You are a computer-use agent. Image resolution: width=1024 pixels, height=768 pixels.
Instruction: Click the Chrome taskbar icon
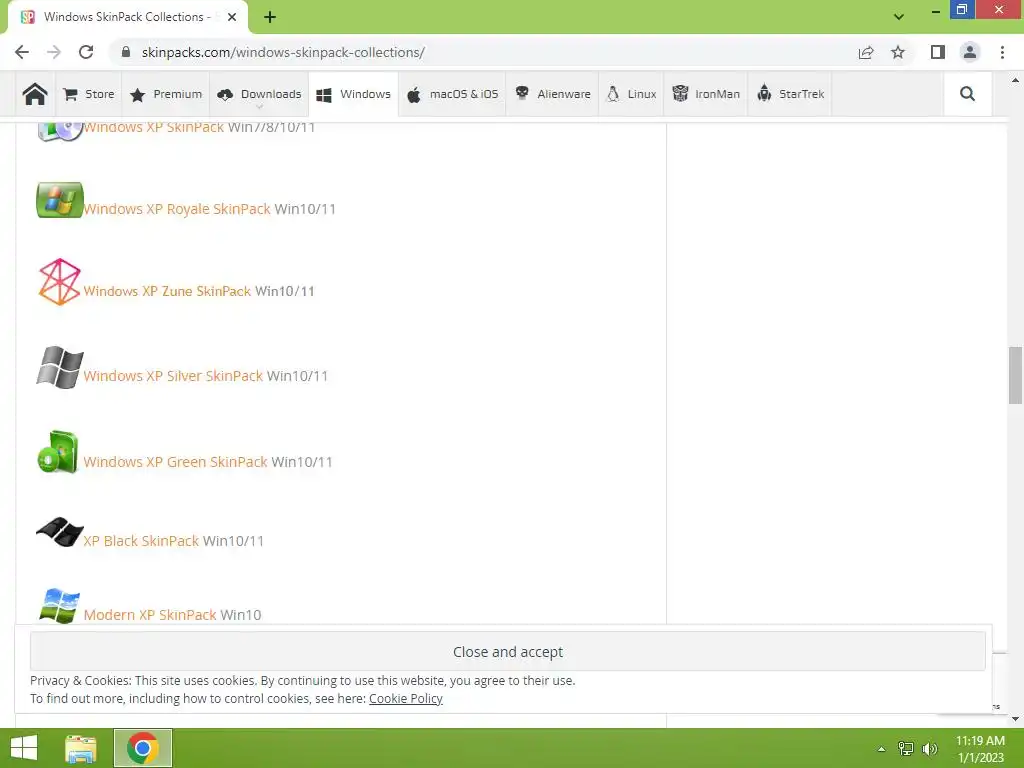(143, 748)
